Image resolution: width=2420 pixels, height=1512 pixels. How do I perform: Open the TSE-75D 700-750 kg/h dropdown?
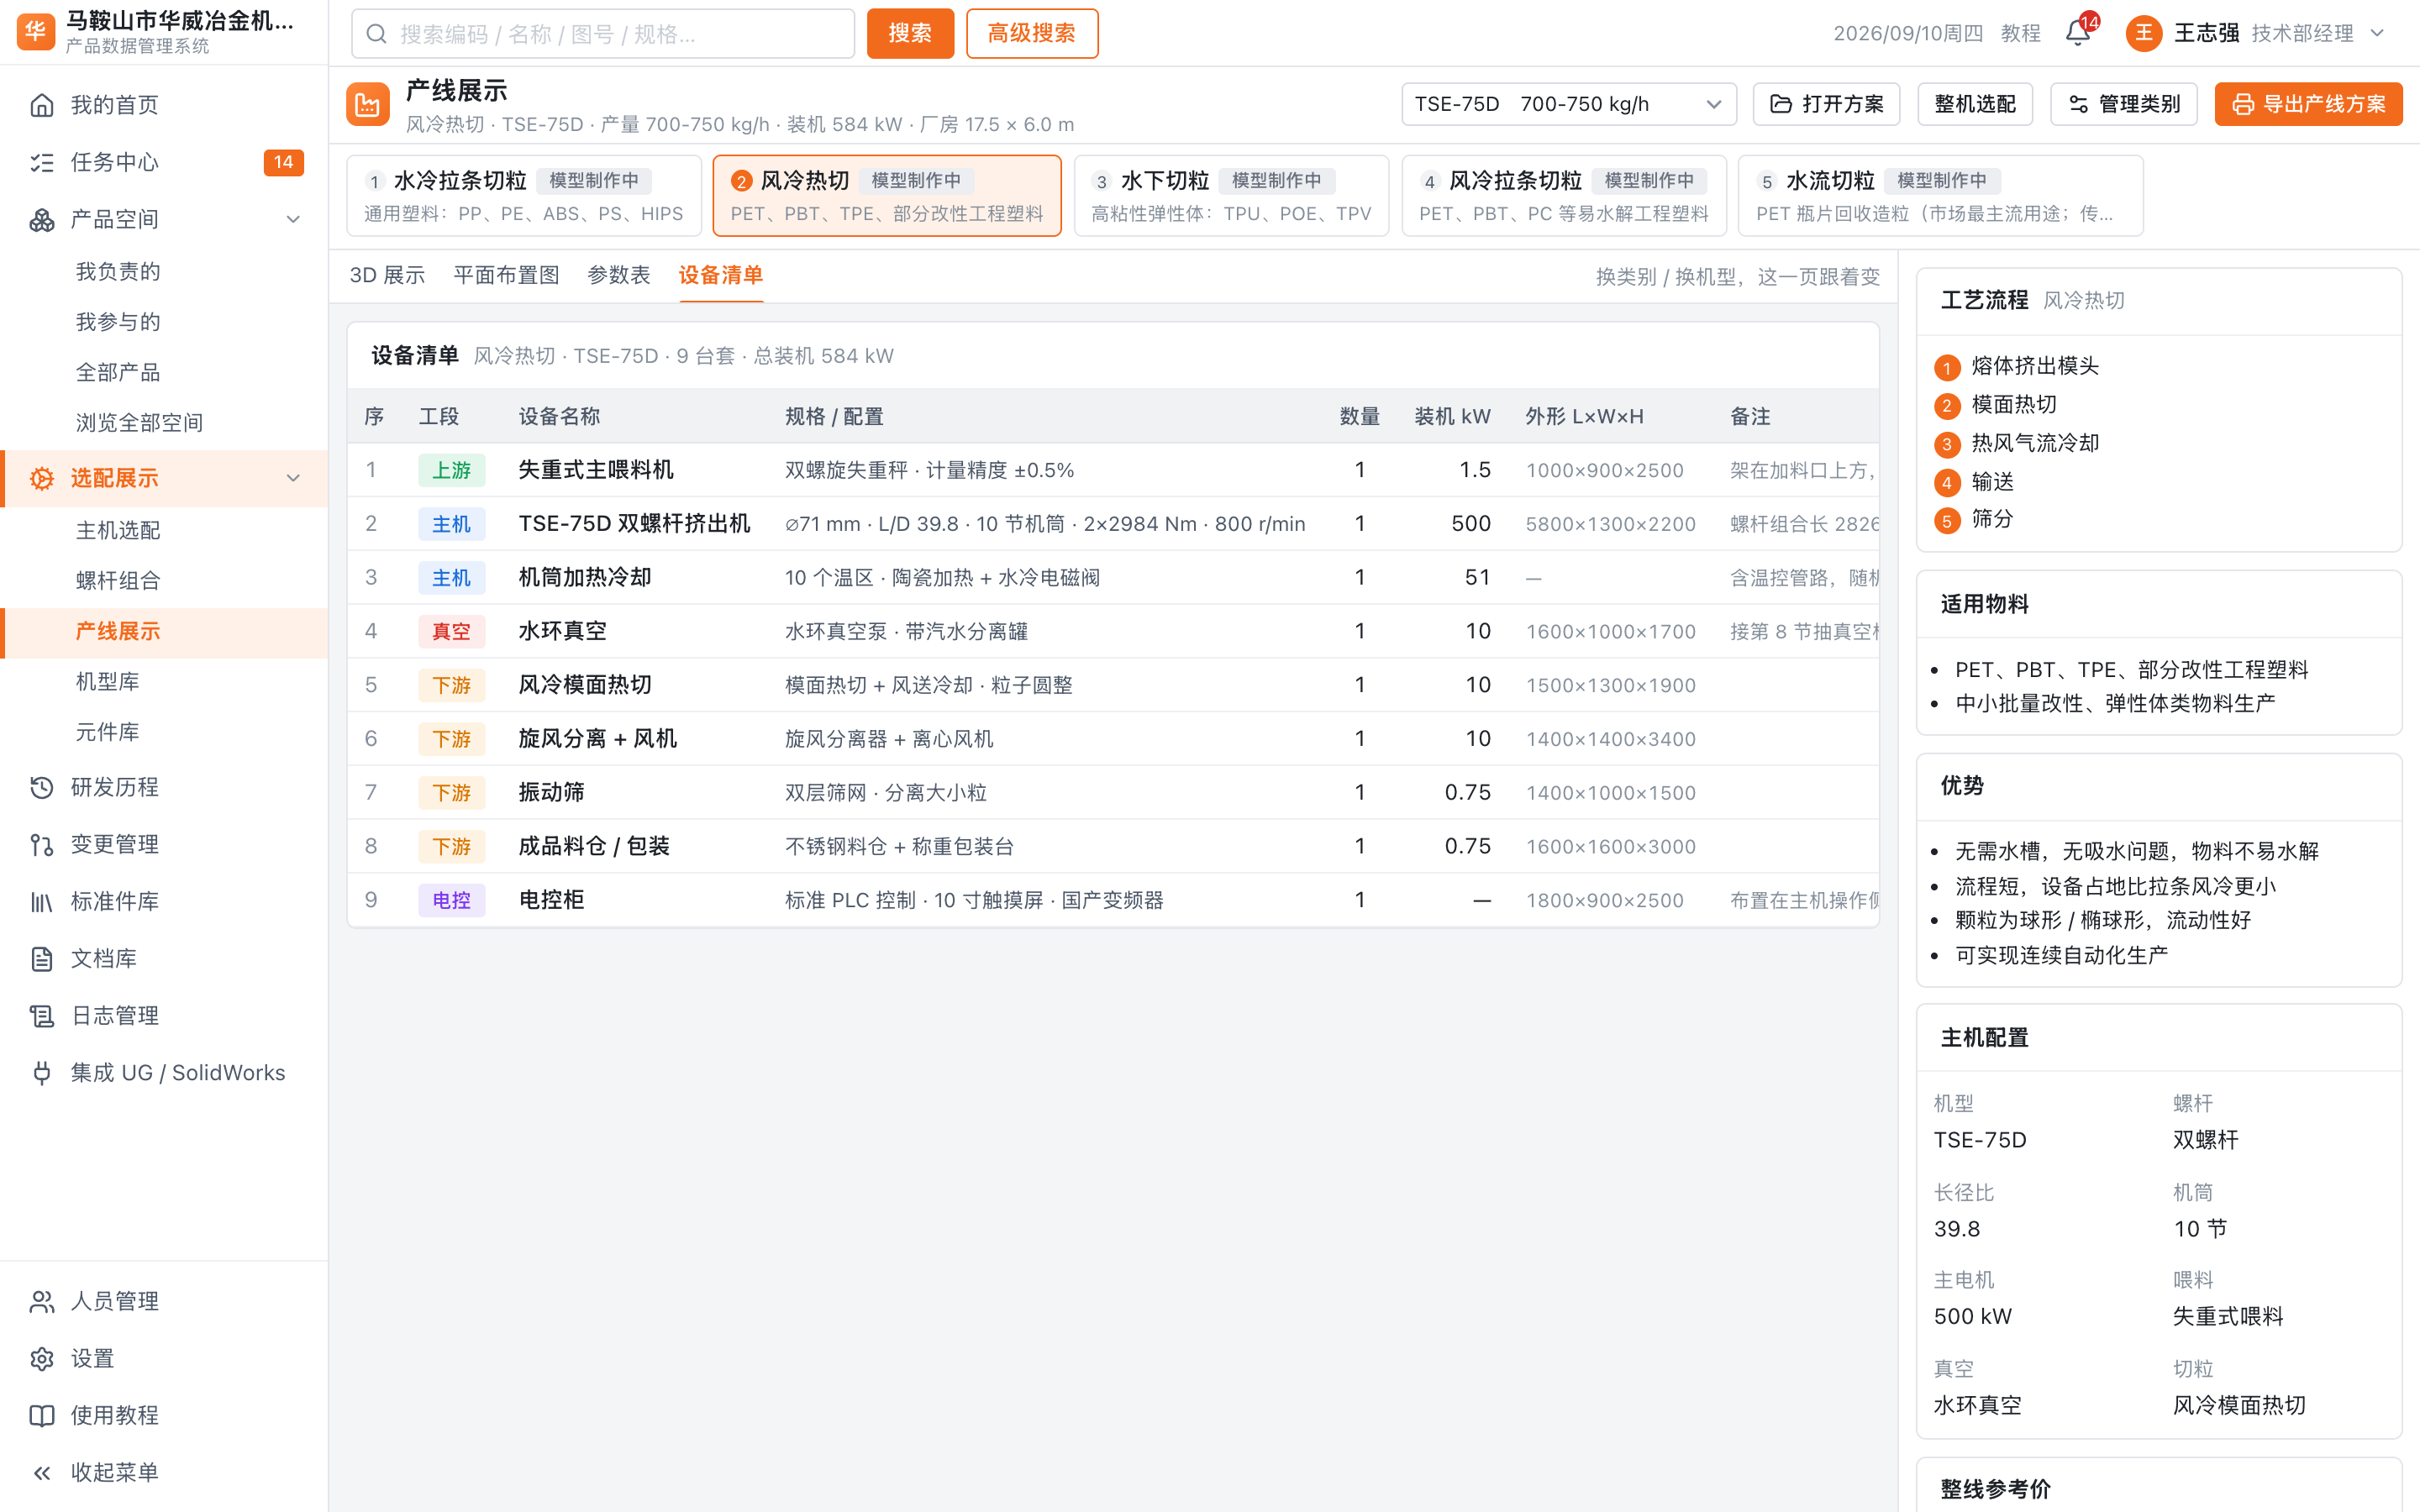[1568, 104]
